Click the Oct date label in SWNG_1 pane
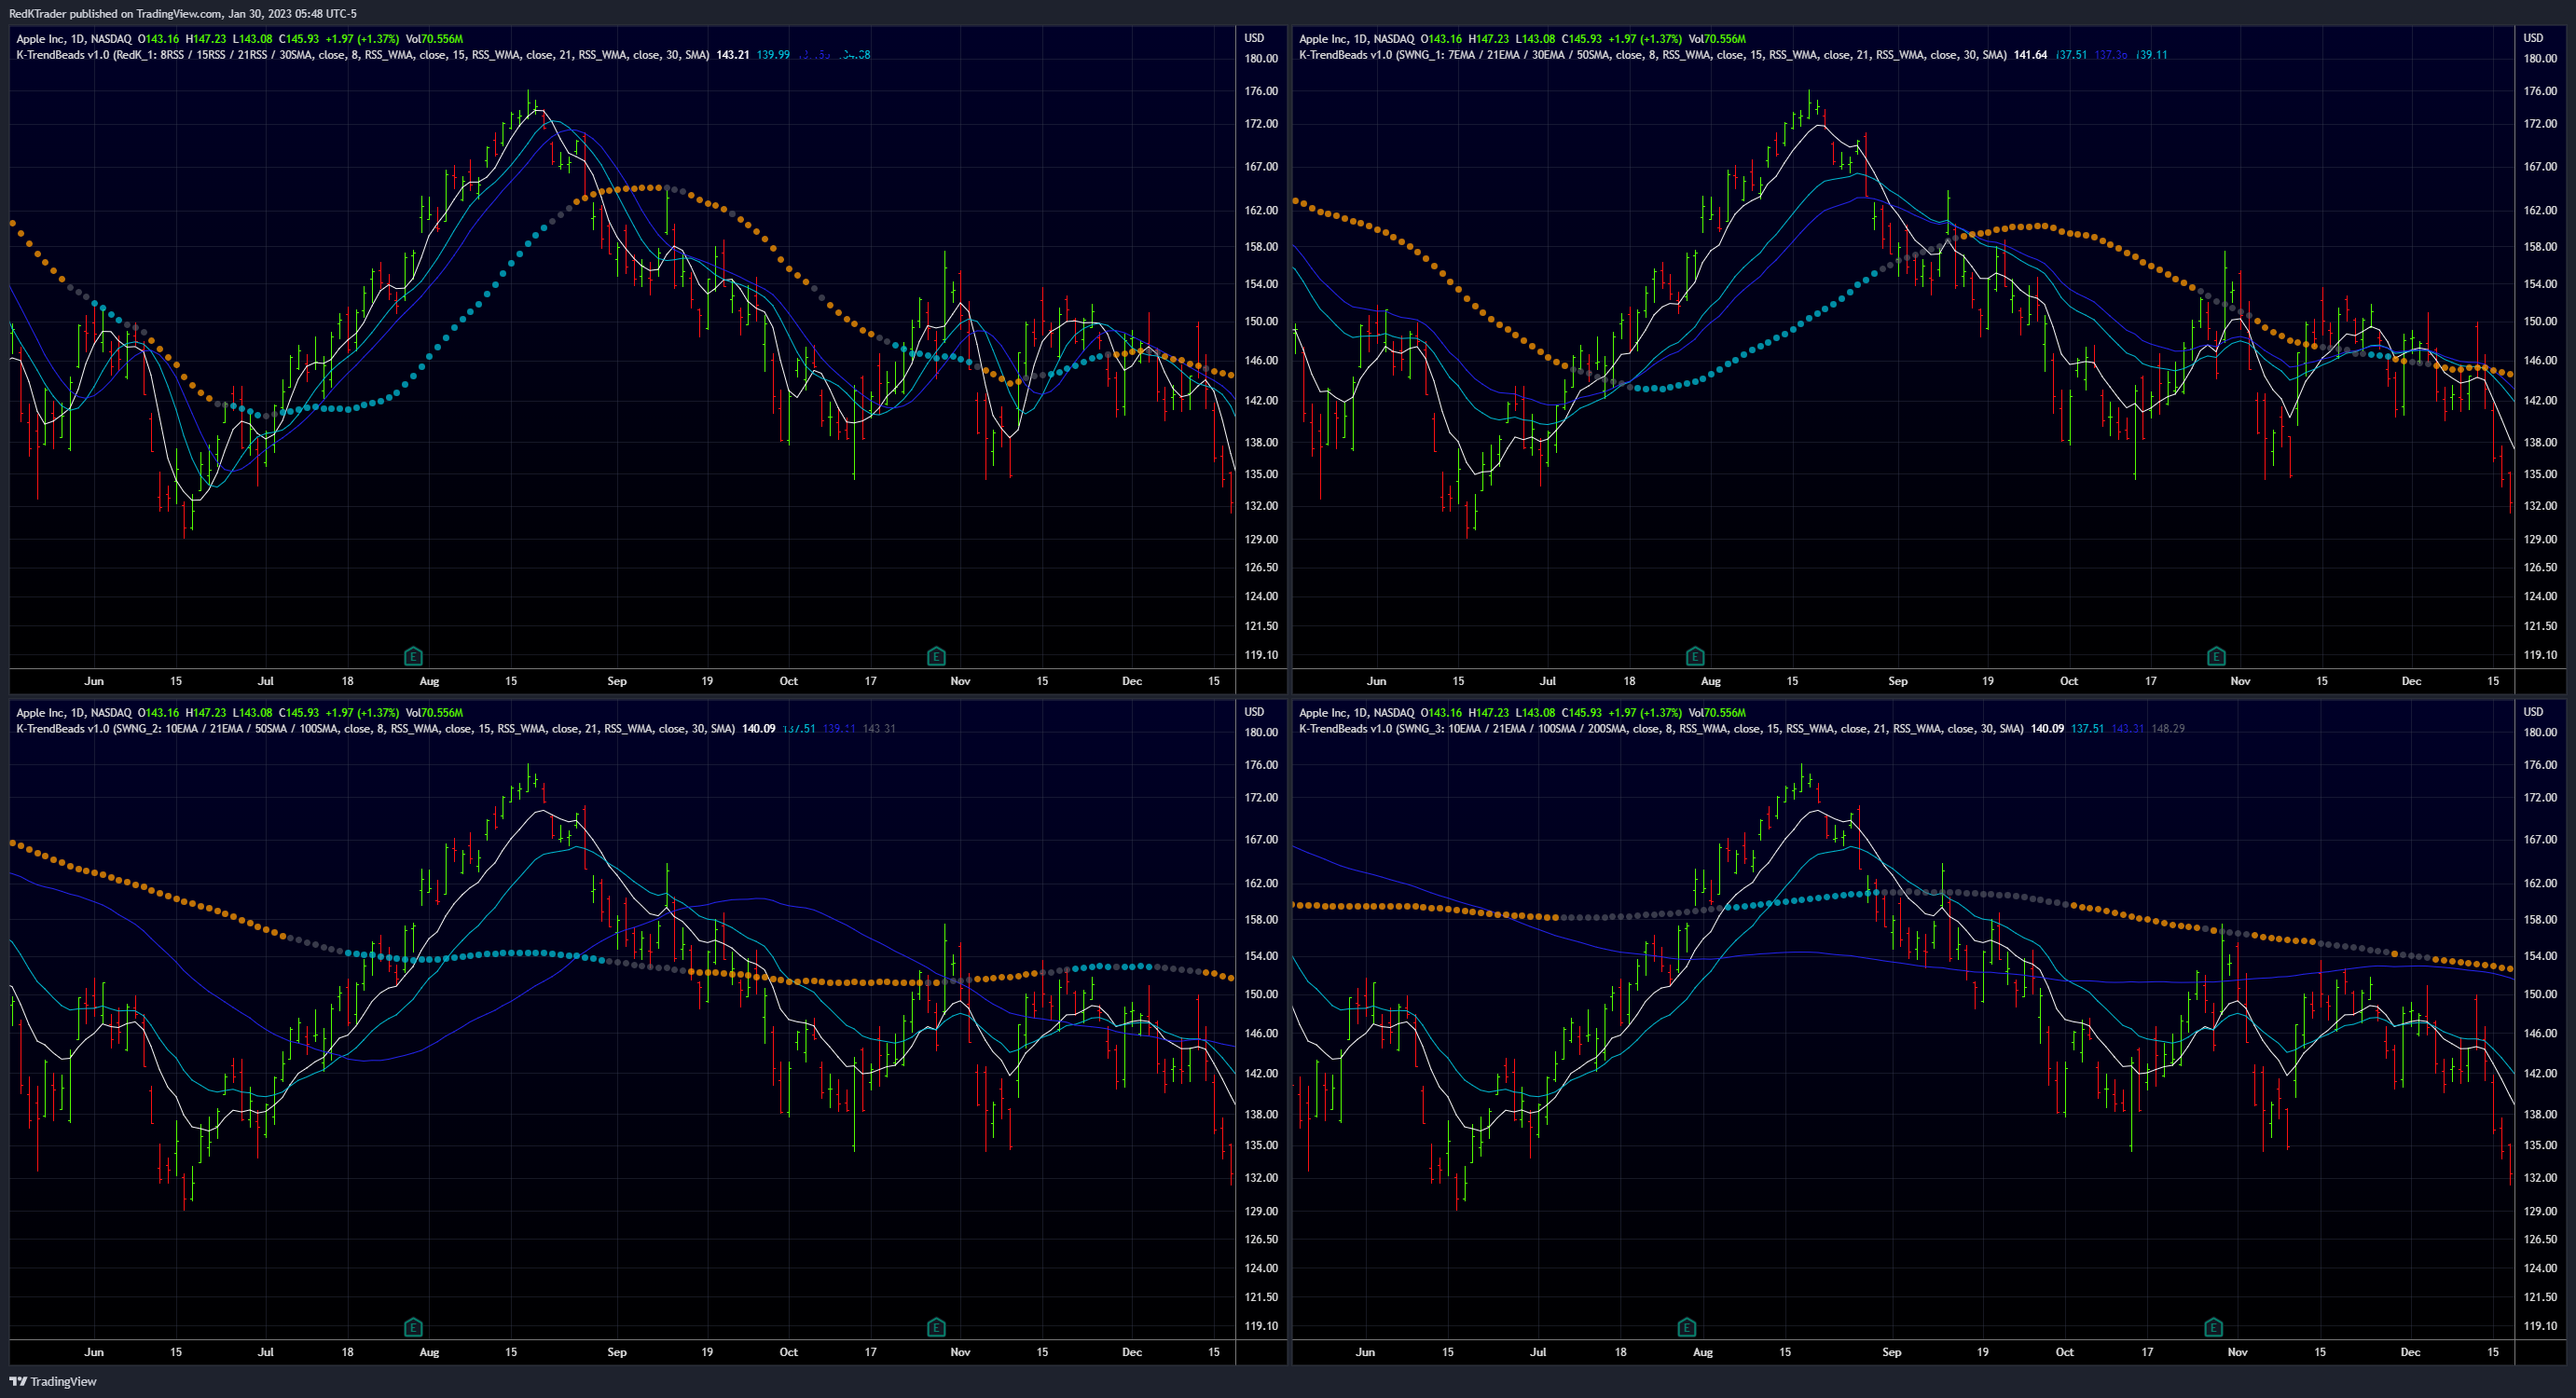Viewport: 2576px width, 1398px height. [2069, 681]
